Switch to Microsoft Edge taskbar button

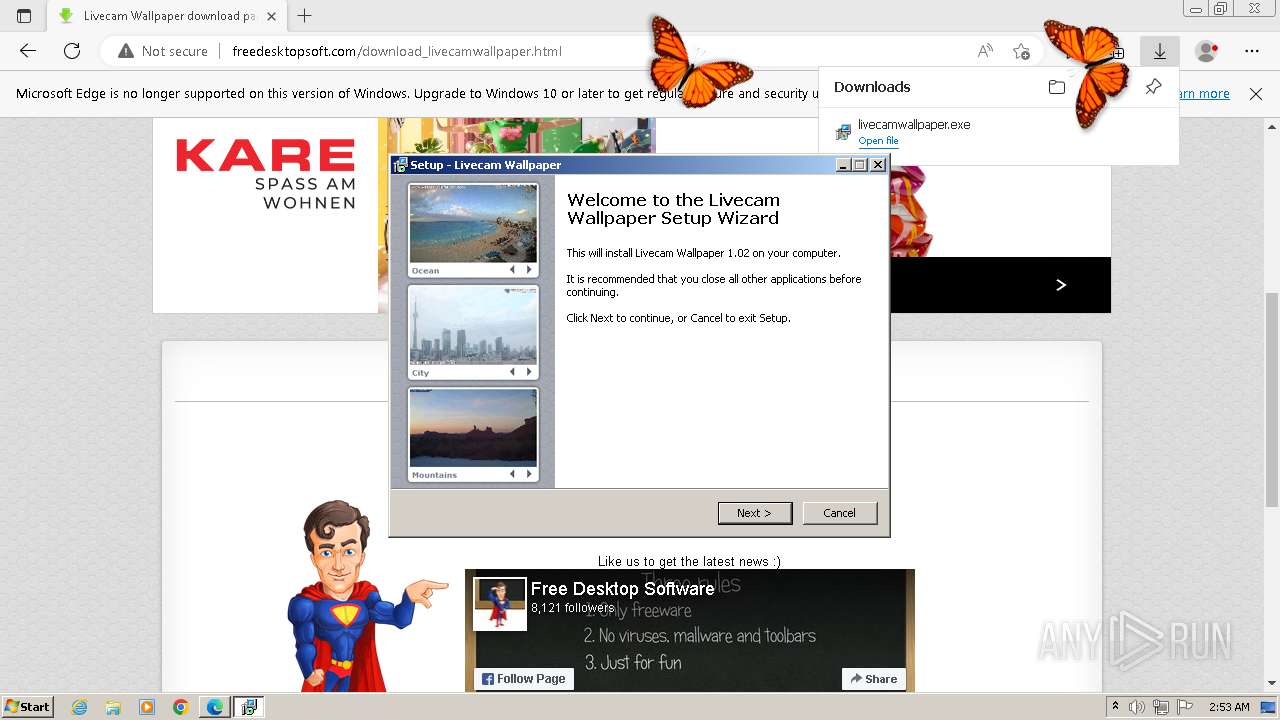pos(215,707)
